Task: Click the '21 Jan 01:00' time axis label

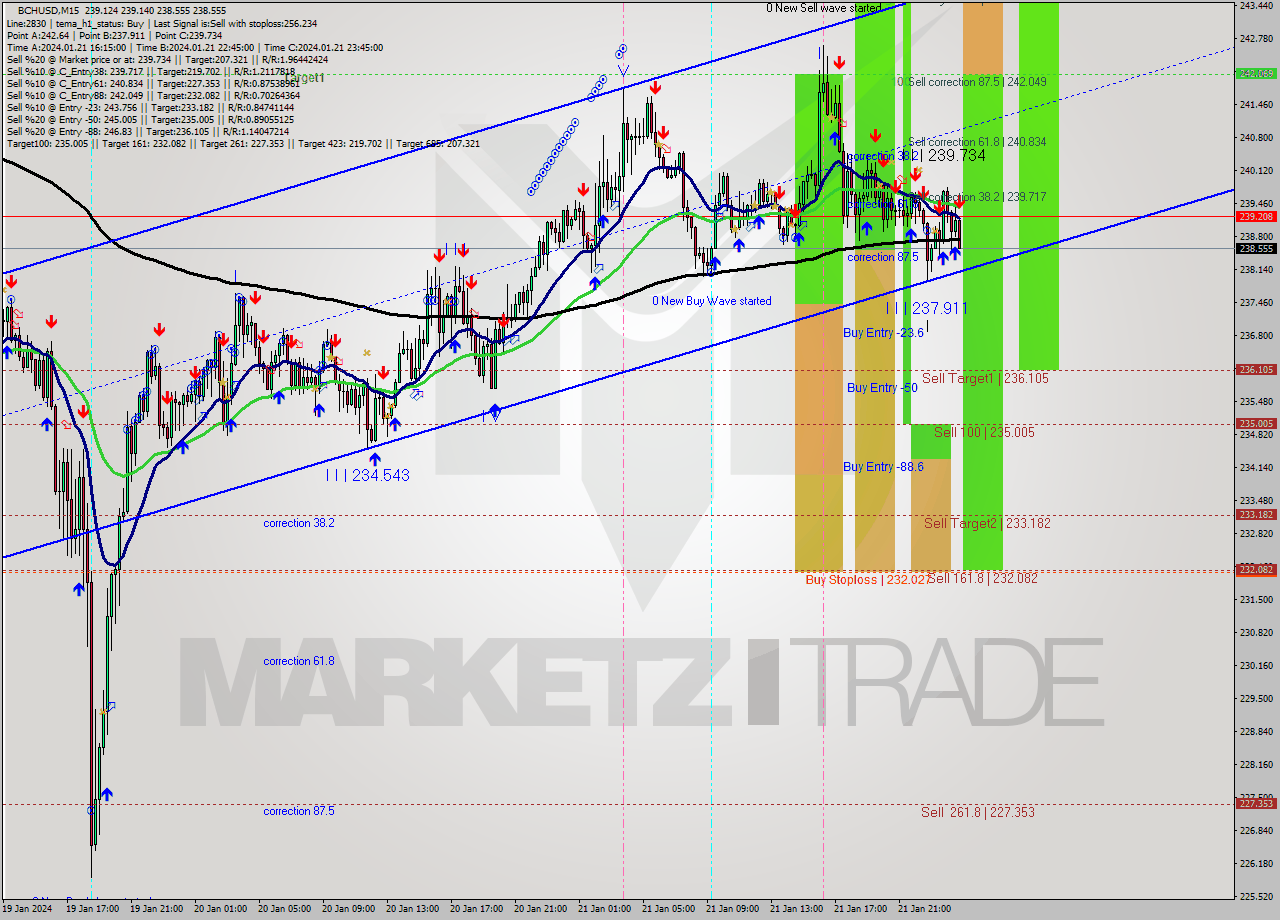Action: pyautogui.click(x=604, y=910)
